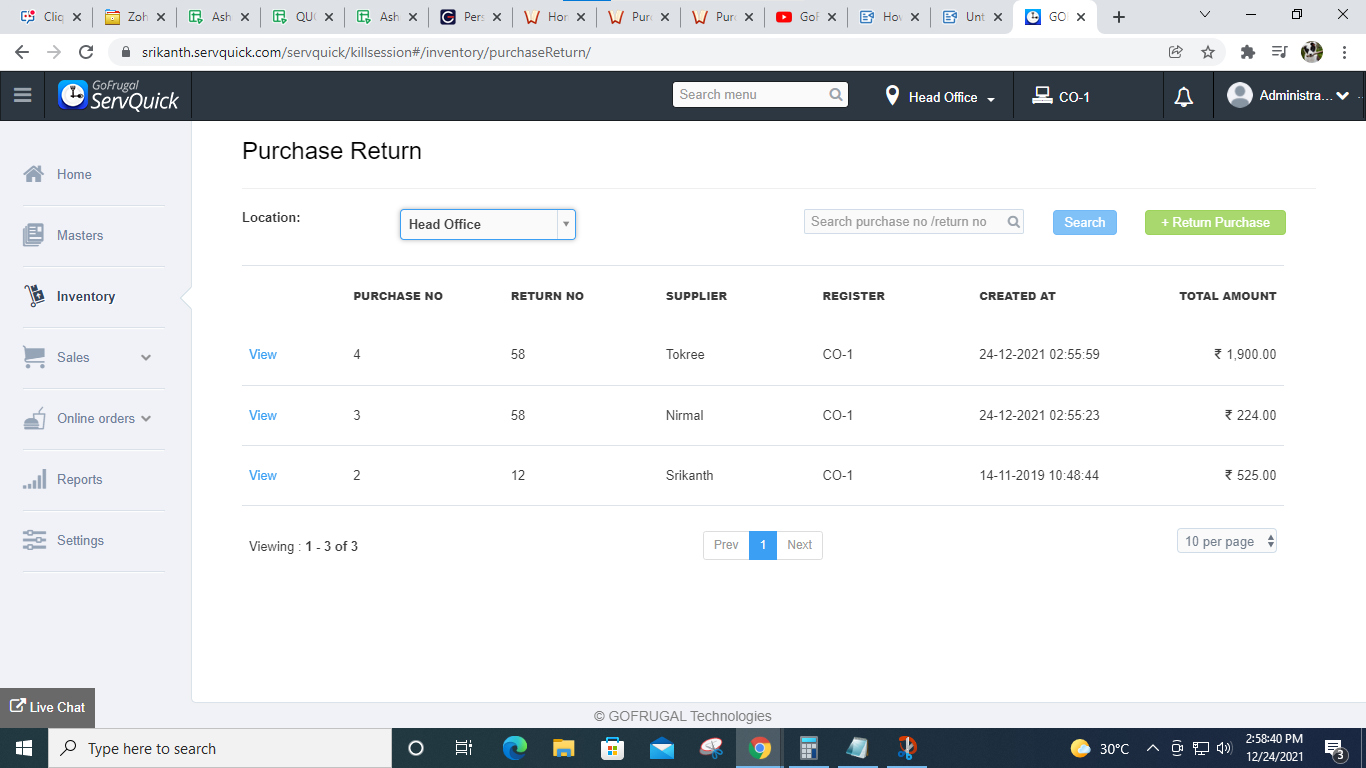
Task: Click the Online orders food icon
Action: point(35,418)
